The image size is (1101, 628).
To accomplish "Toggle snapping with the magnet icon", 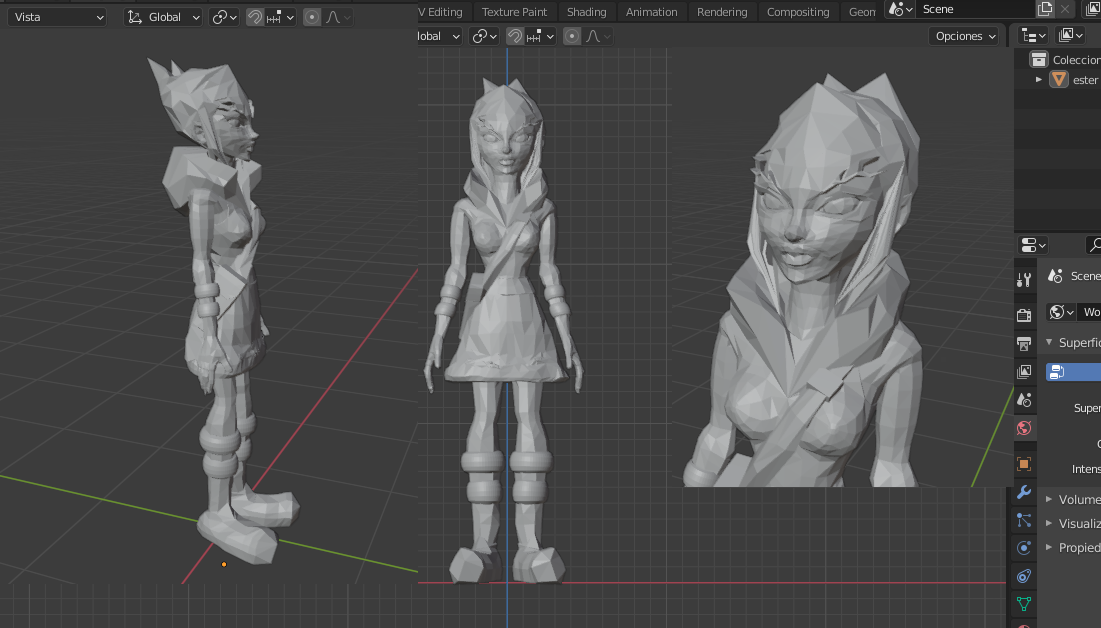I will click(254, 17).
